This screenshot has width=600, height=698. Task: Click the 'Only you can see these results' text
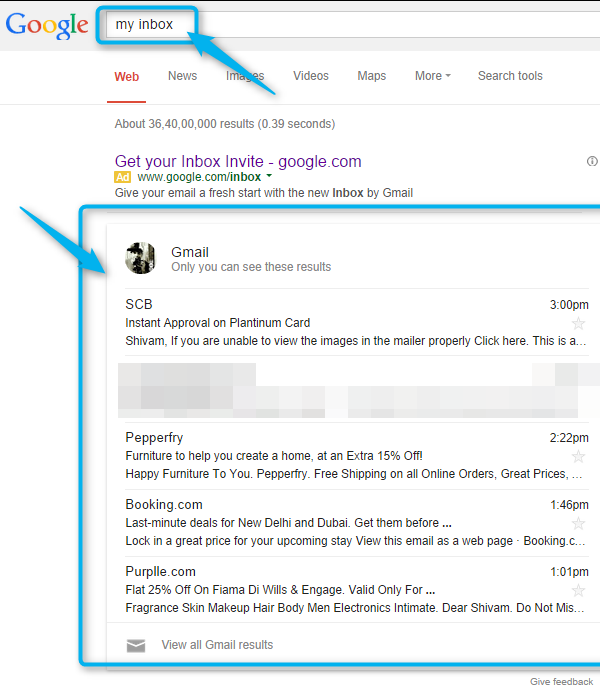[251, 267]
